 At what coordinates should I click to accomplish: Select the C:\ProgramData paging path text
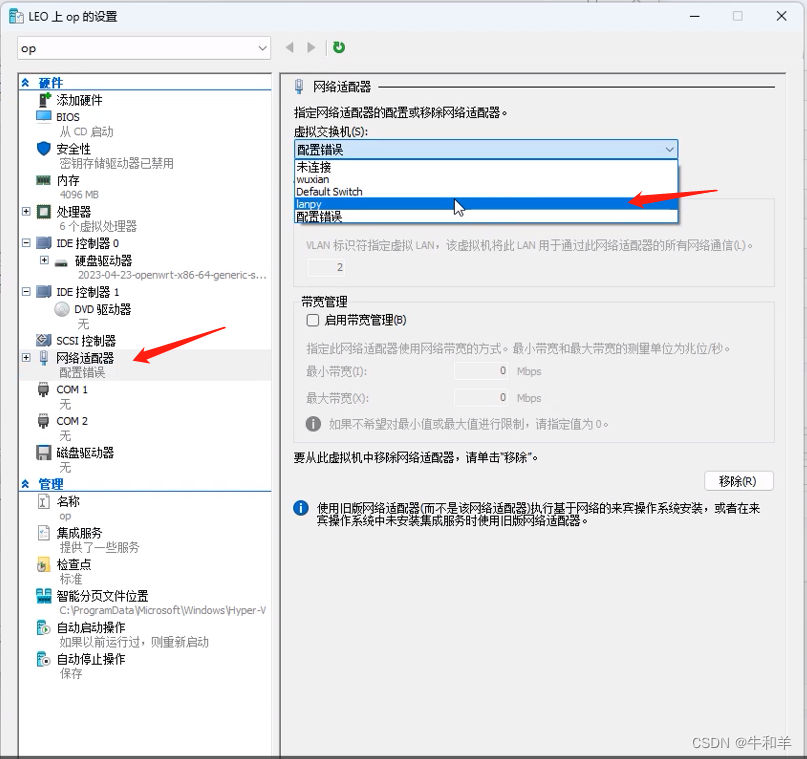coord(163,610)
